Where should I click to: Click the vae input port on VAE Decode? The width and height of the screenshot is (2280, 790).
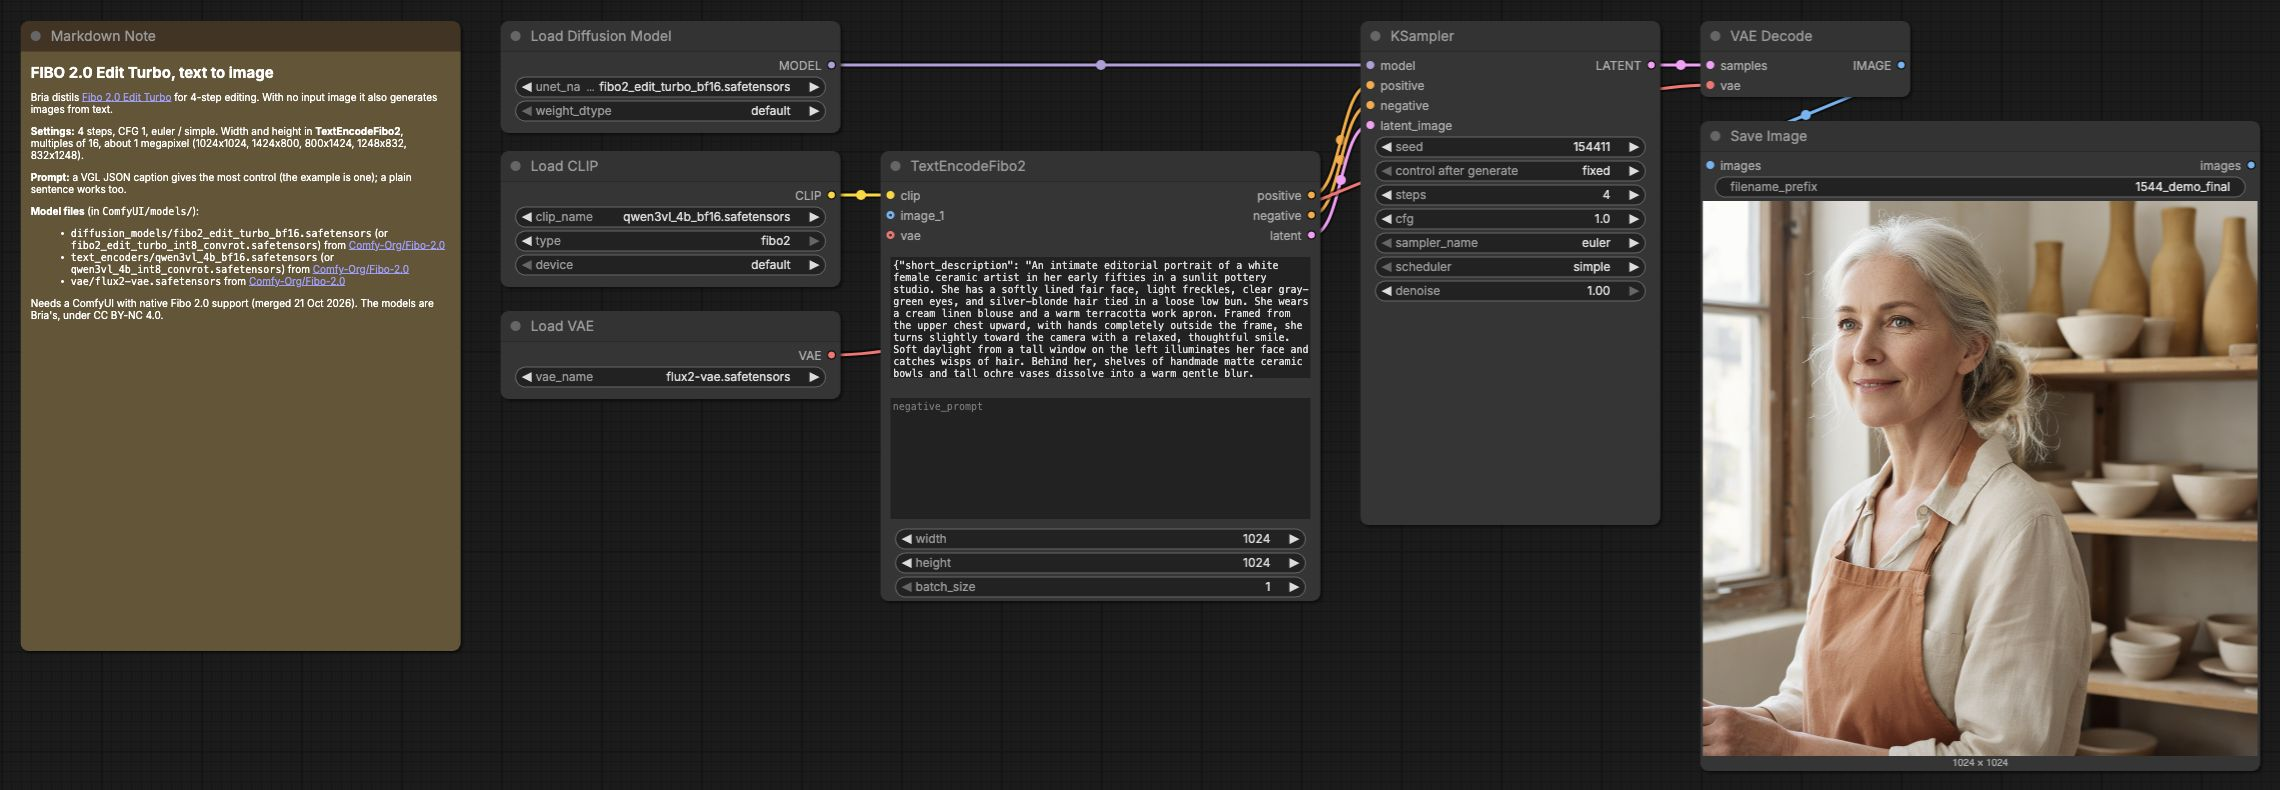1710,86
